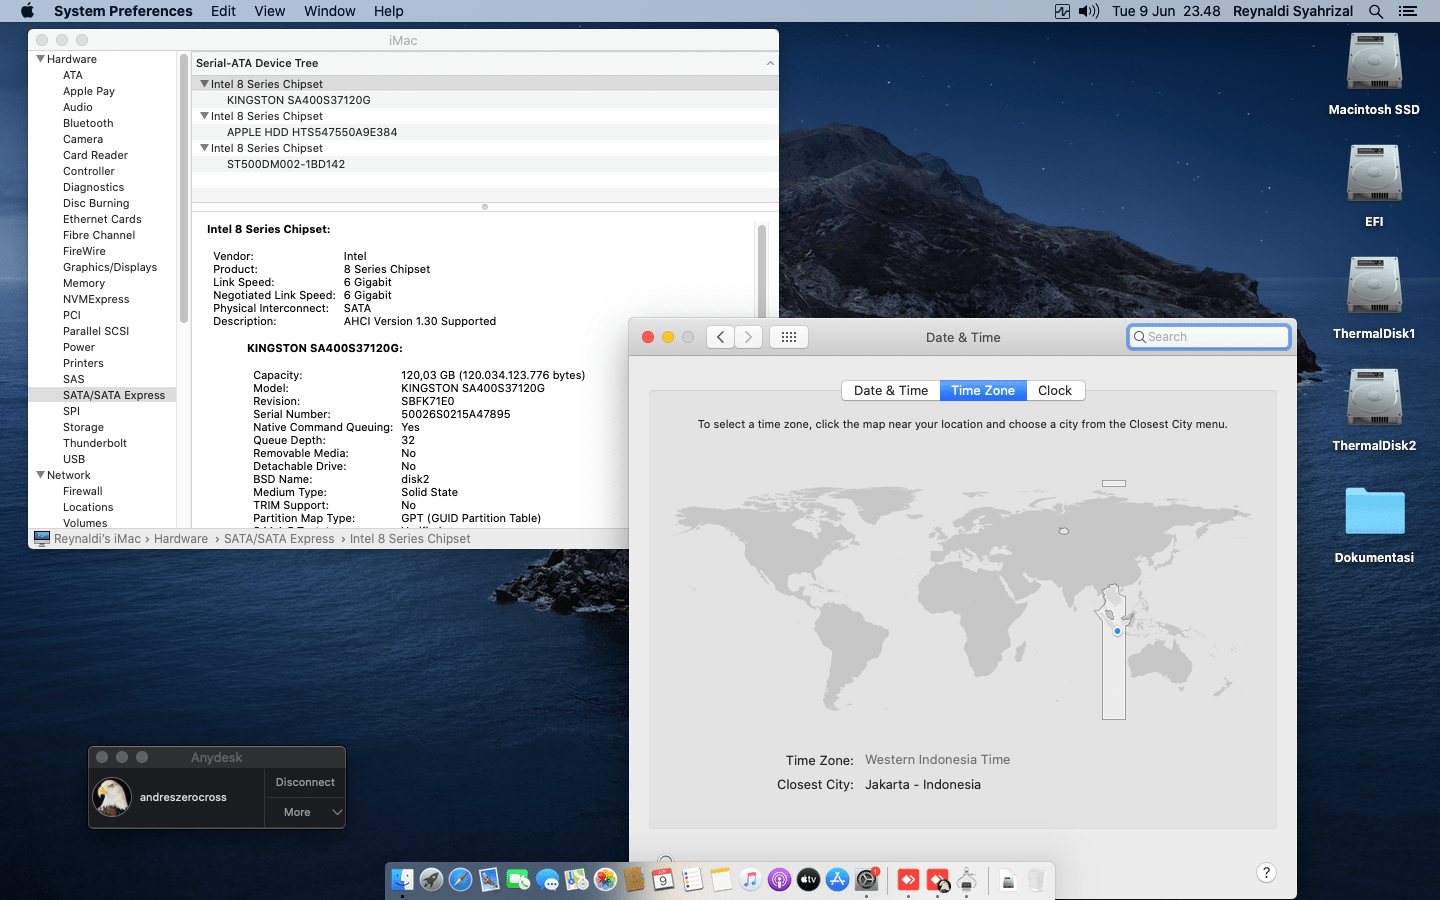This screenshot has height=900, width=1440.
Task: Select Bluetooth in System Information sidebar
Action: click(88, 123)
